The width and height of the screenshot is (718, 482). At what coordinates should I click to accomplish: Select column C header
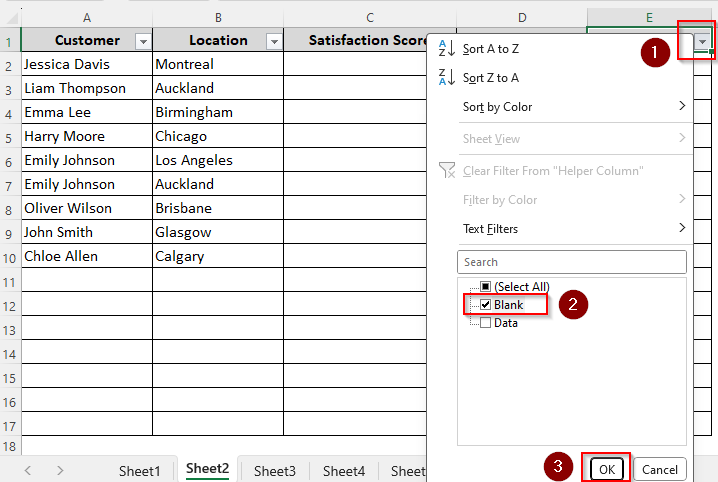click(x=370, y=18)
